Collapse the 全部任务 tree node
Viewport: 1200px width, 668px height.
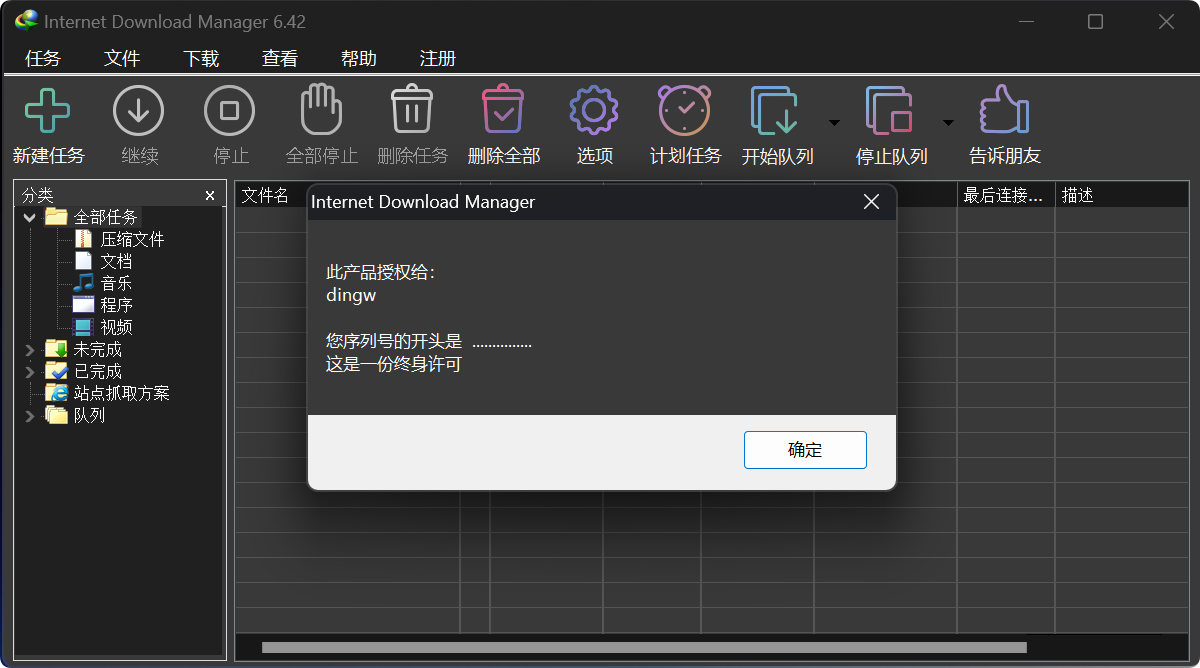coord(29,217)
